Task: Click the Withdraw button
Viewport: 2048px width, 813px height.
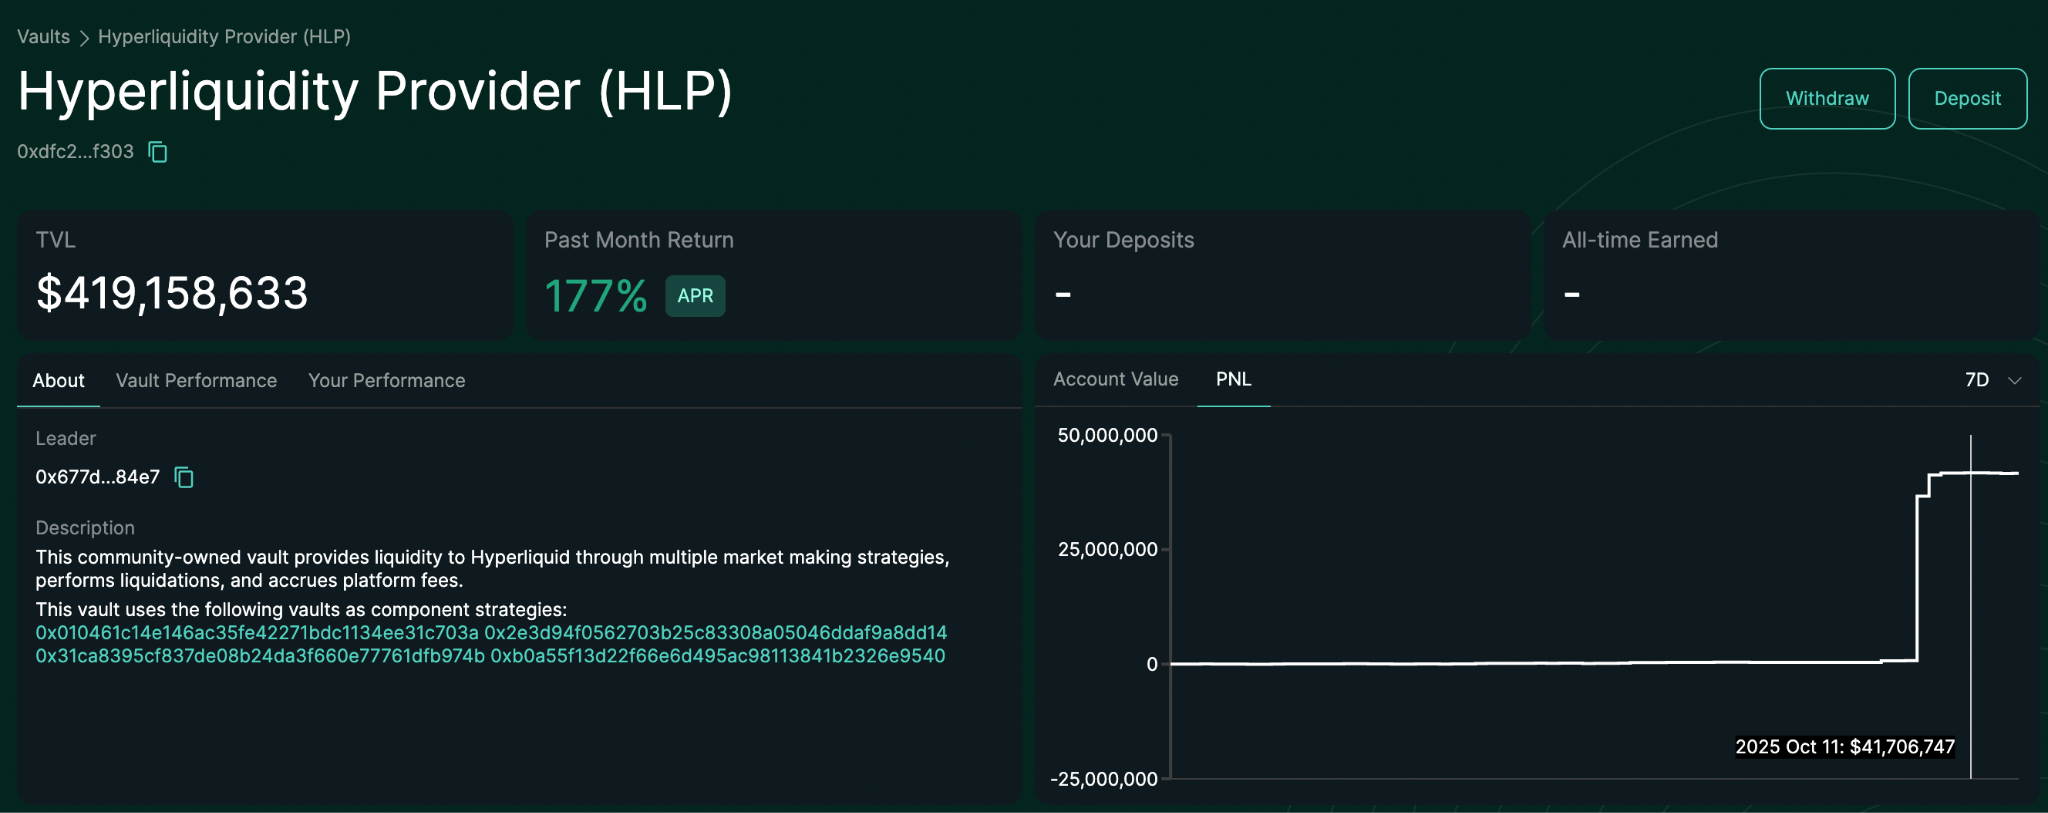Action: click(x=1827, y=98)
